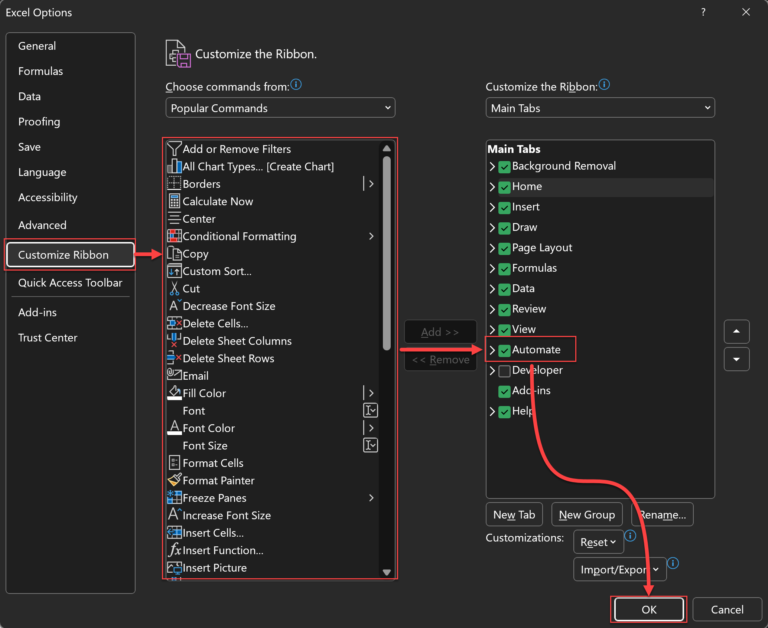
Task: Click the Add or Remove Filters funnel icon
Action: pos(175,149)
